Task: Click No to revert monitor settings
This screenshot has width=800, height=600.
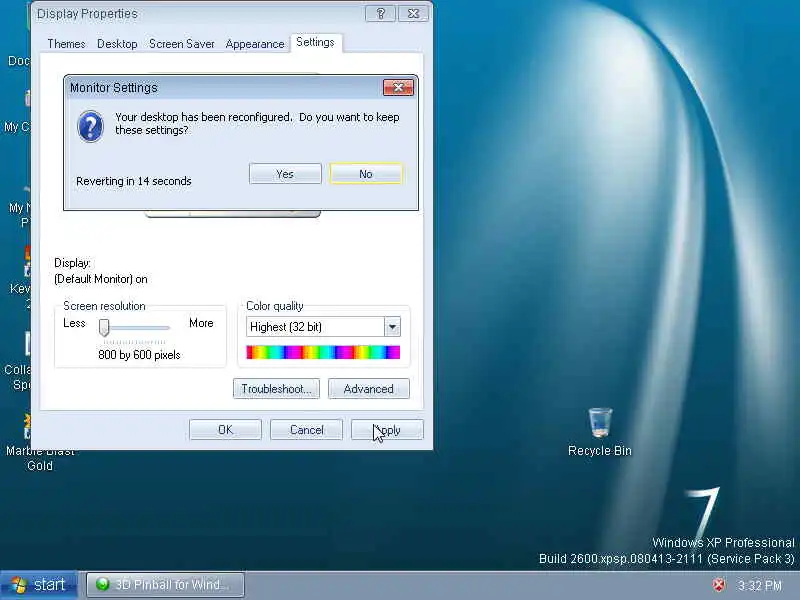Action: click(x=366, y=174)
